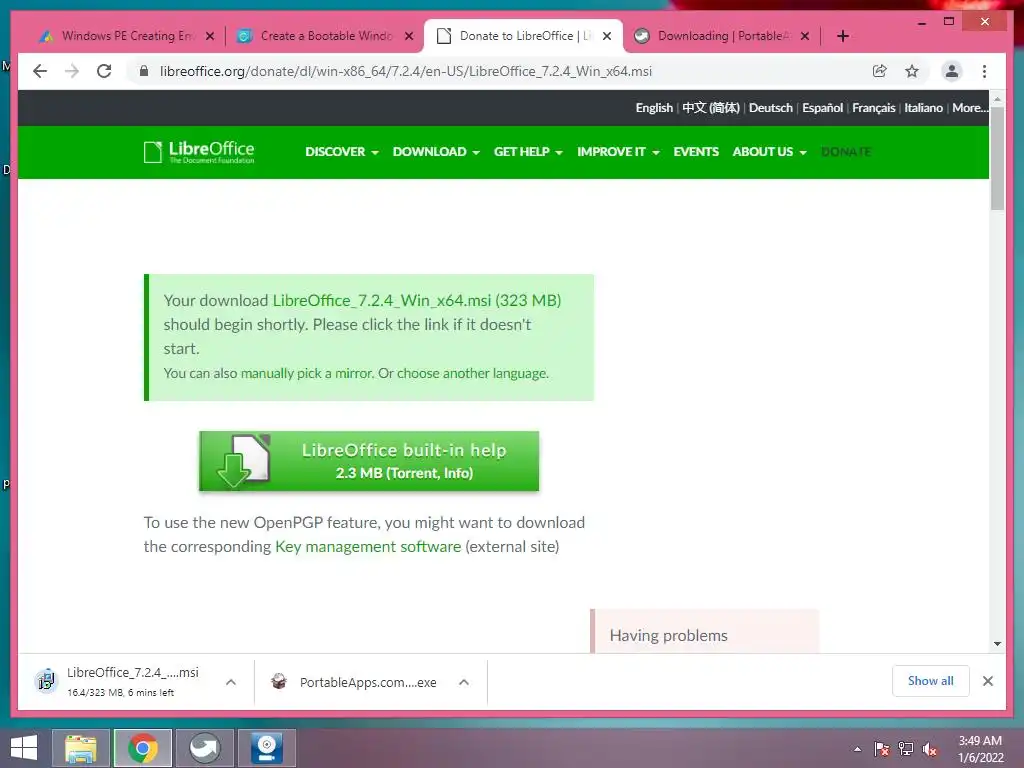Open File Explorer from the taskbar
Viewport: 1024px width, 768px height.
(81, 748)
